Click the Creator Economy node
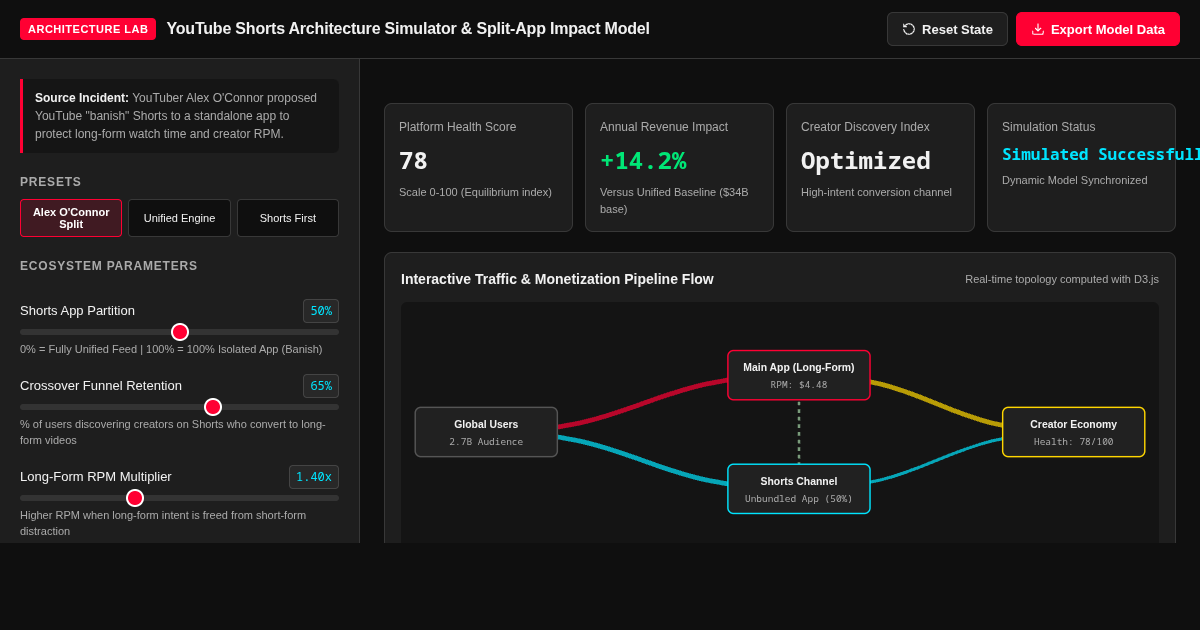The height and width of the screenshot is (630, 1200). pos(1074,432)
